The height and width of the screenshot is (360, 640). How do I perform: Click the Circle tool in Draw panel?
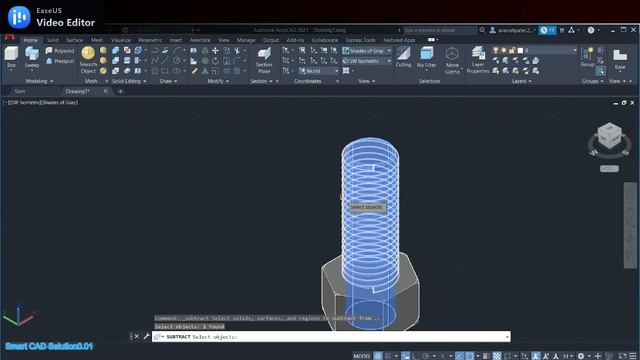pos(176,60)
